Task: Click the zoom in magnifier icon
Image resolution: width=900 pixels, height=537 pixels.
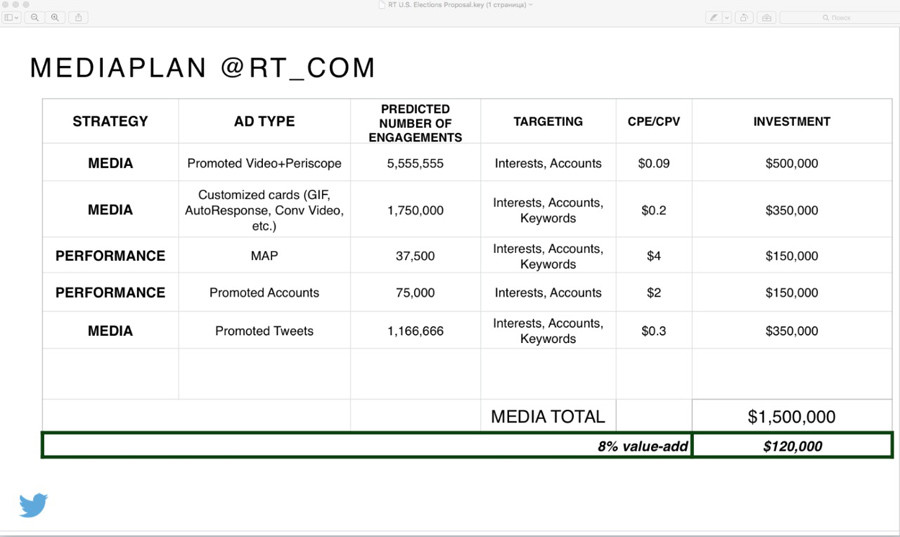Action: [55, 18]
